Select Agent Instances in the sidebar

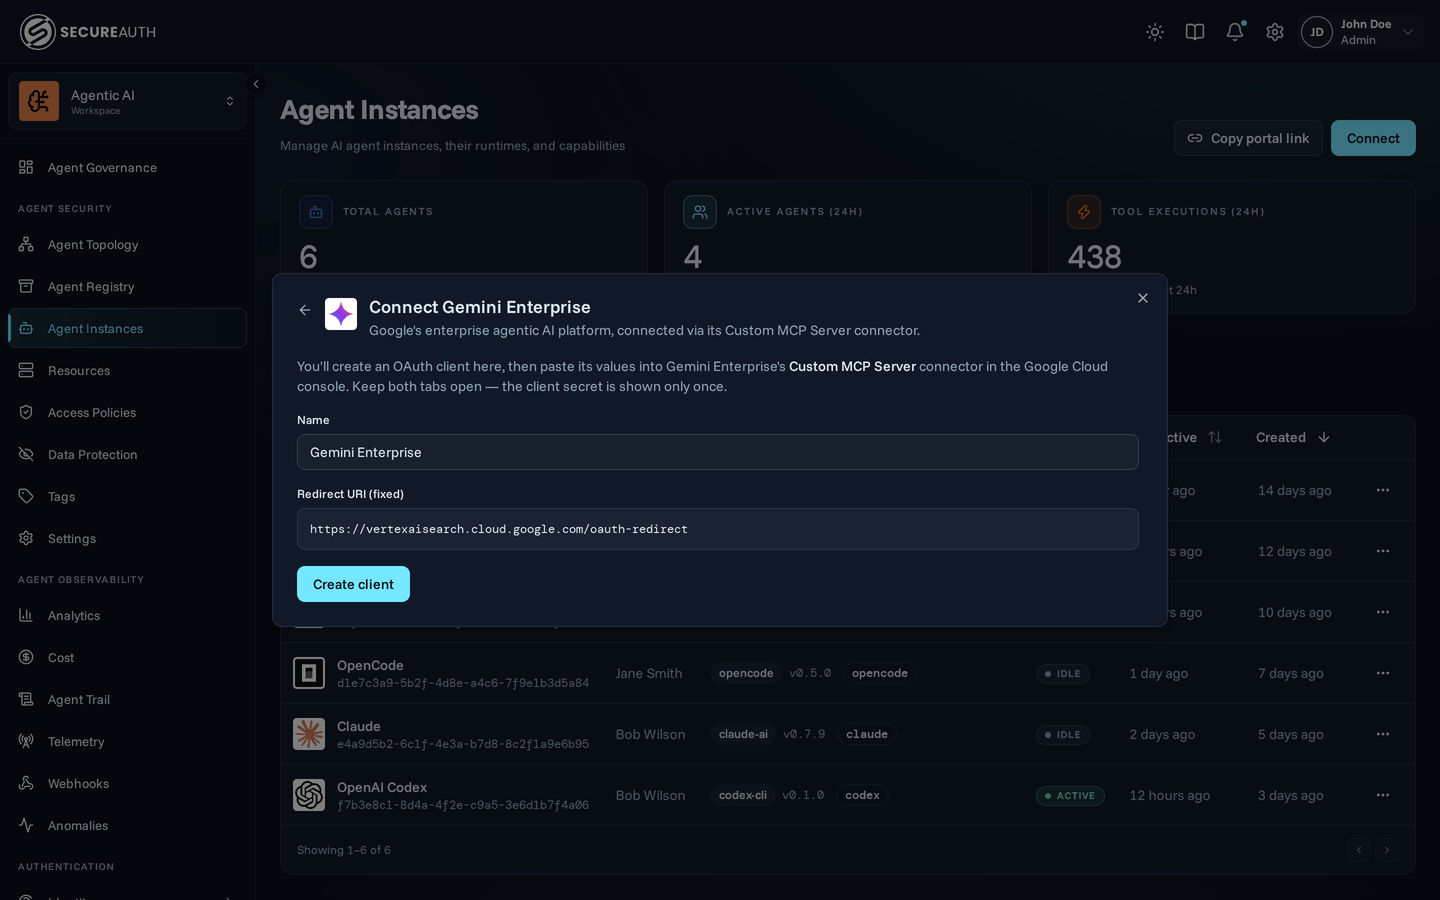(127, 328)
